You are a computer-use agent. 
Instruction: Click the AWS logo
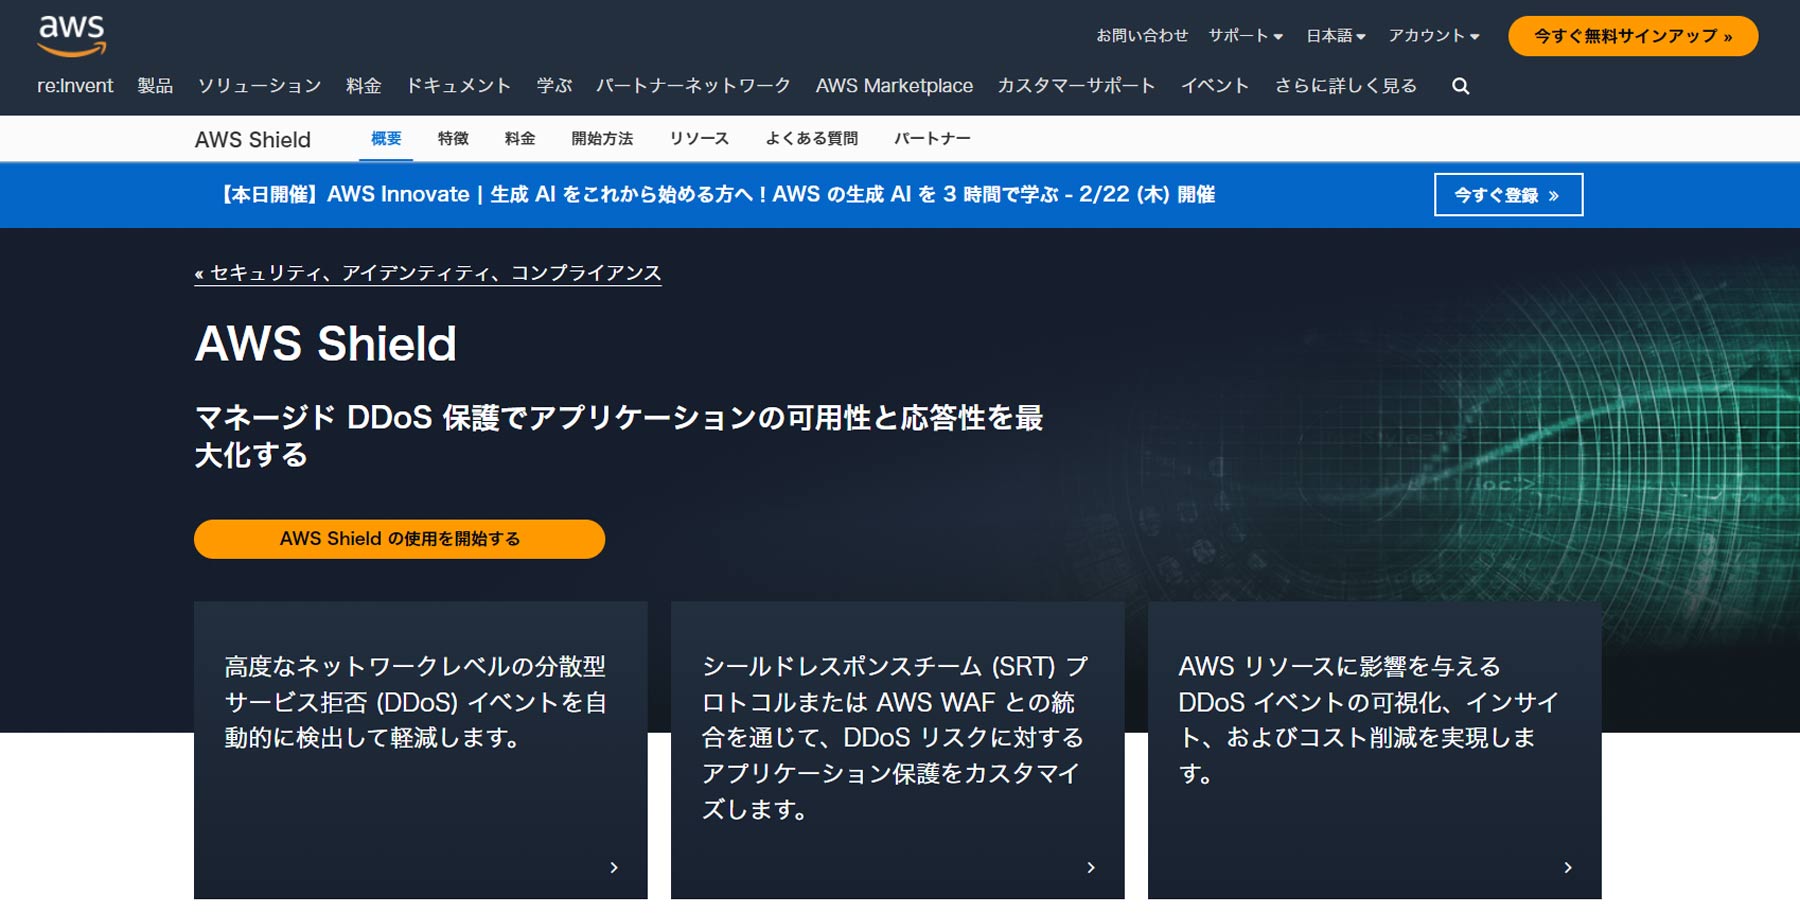click(x=72, y=33)
